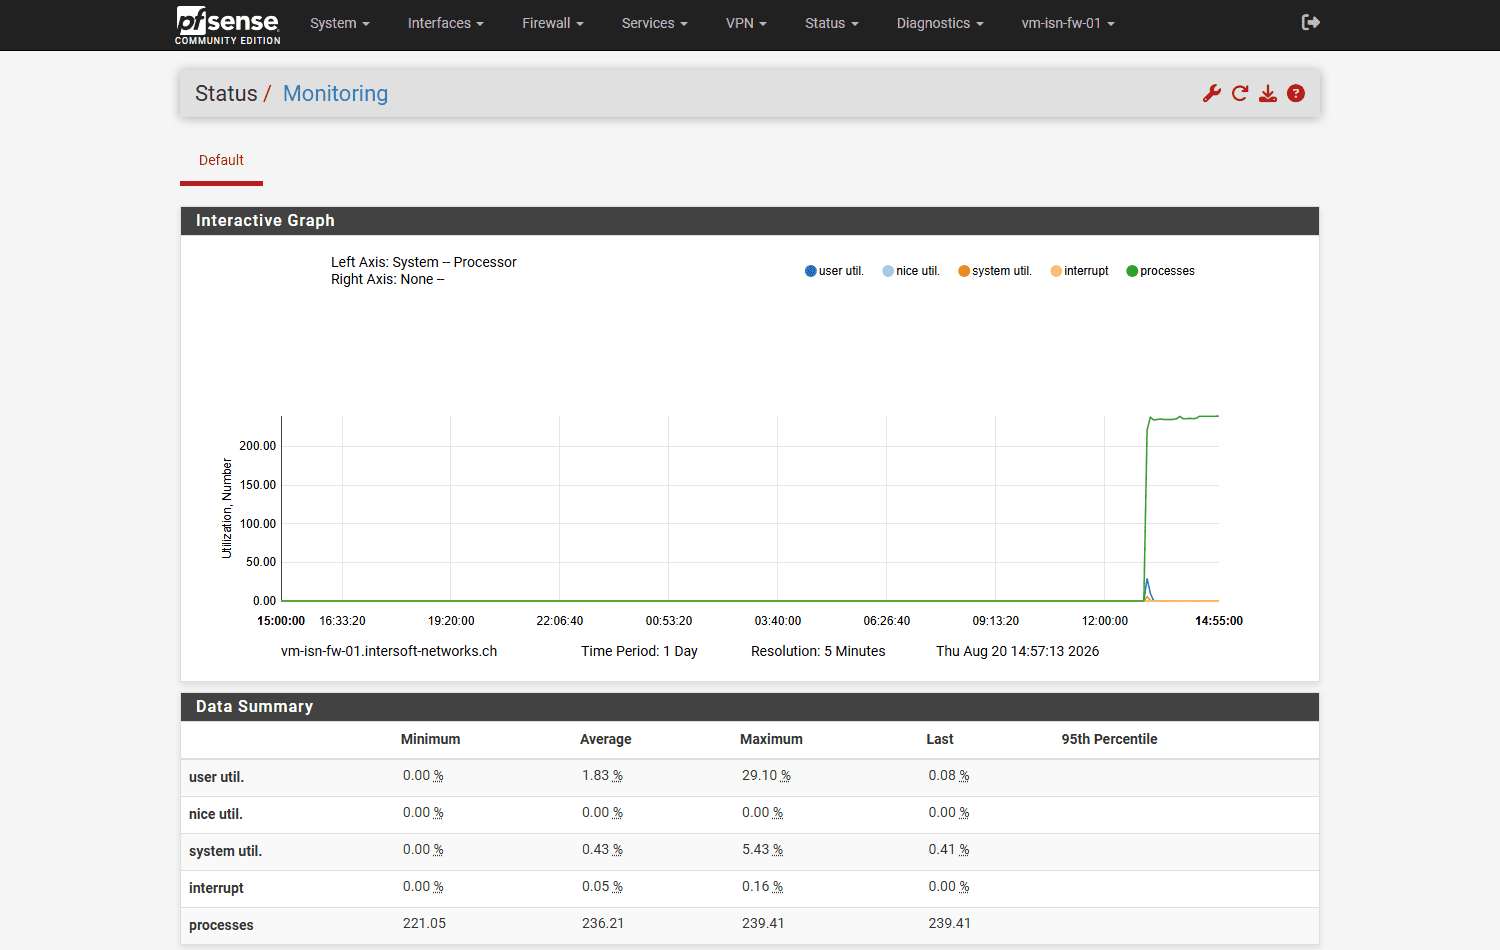Select the Default view tab
Viewport: 1500px width, 950px height.
[x=221, y=160]
